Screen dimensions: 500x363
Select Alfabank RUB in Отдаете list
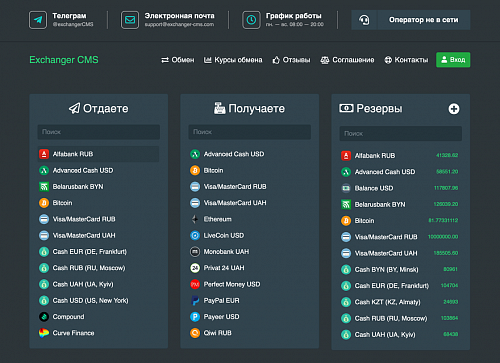[98, 154]
